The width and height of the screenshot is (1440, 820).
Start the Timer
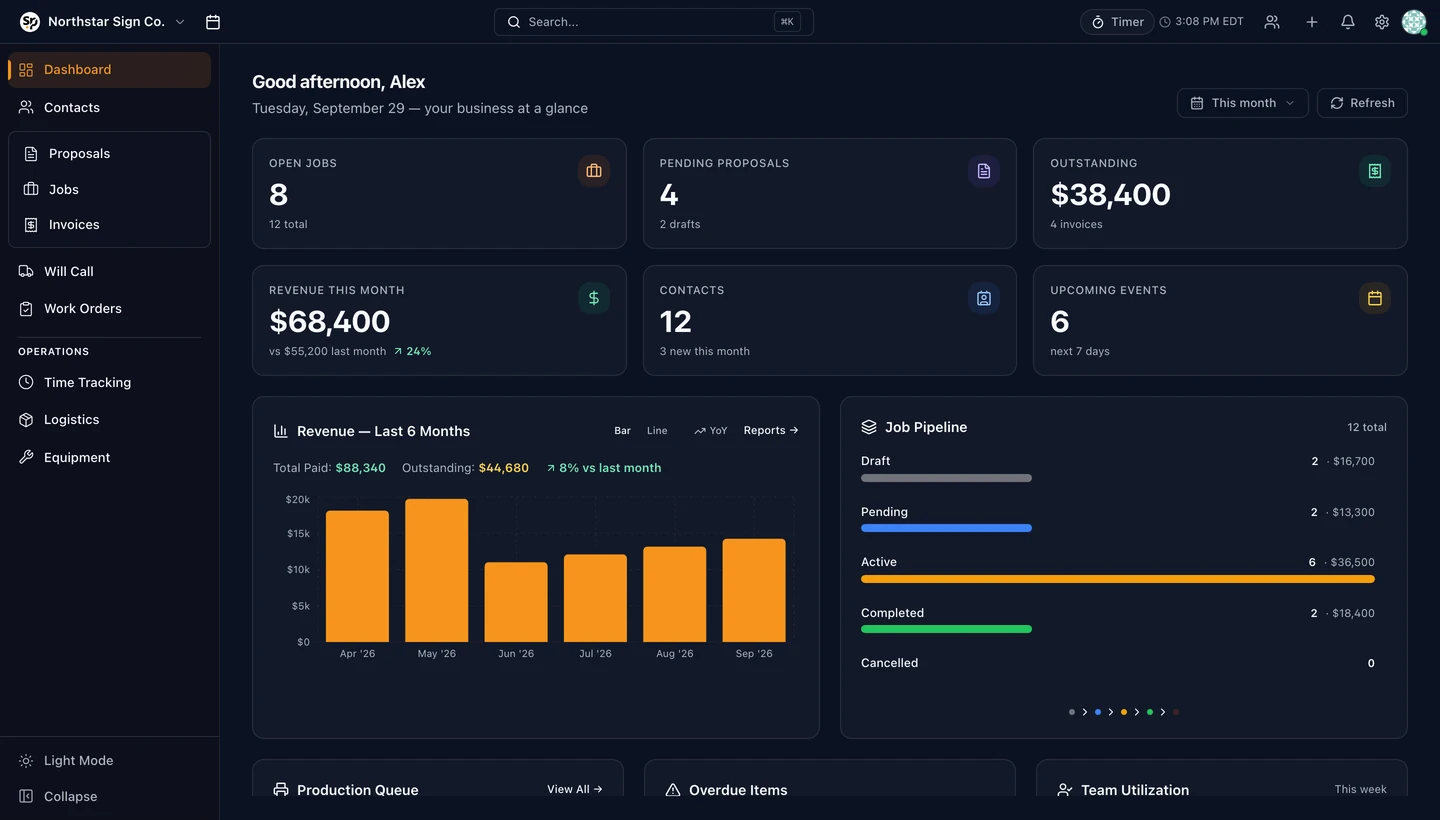tap(1117, 22)
